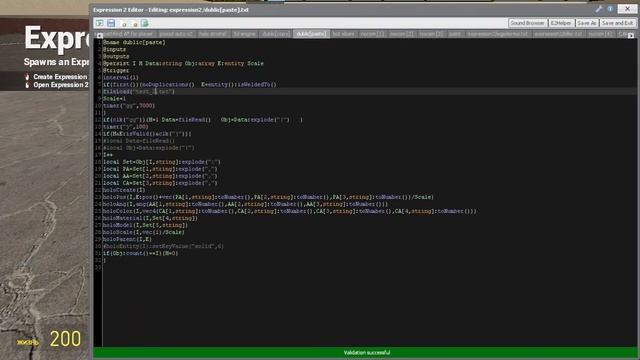The width and height of the screenshot is (640, 360).
Task: Click the holoModel(I,Set[5,string]) line
Action: click(x=145, y=225)
